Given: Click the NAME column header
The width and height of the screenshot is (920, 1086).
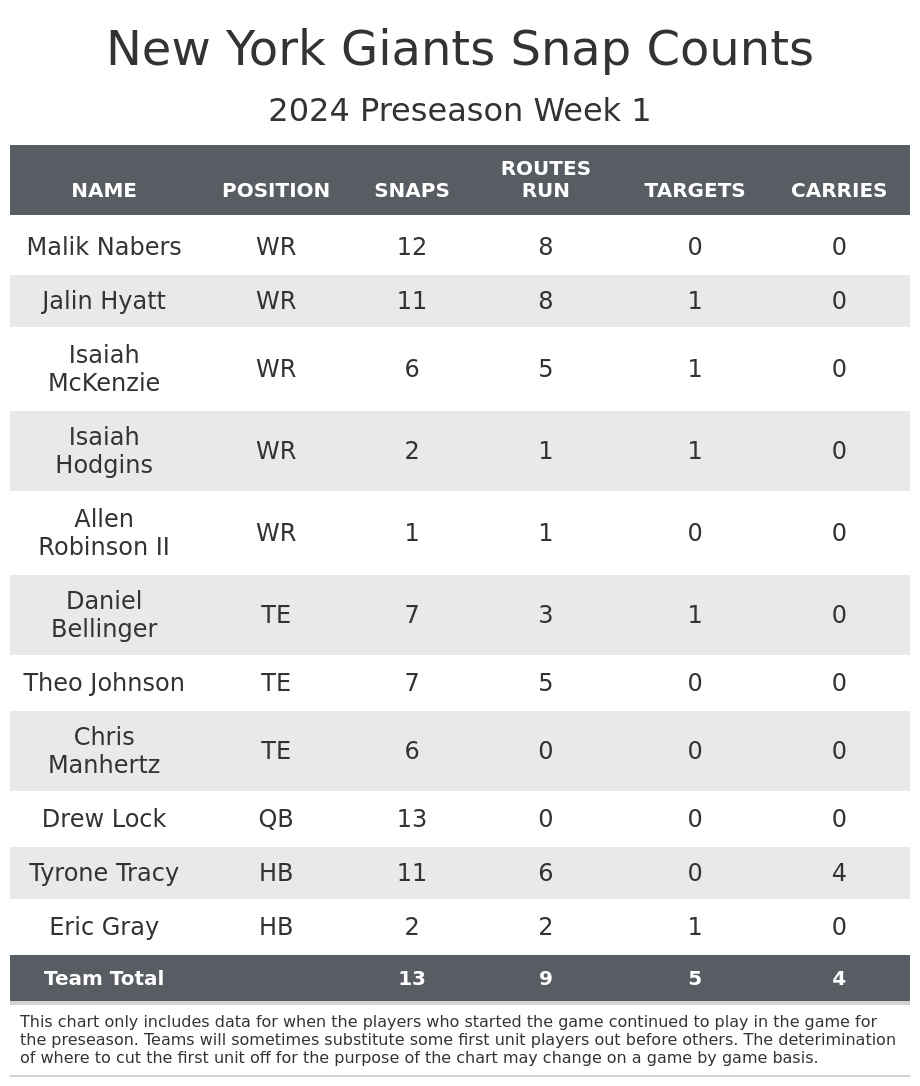Looking at the screenshot, I should tap(104, 191).
